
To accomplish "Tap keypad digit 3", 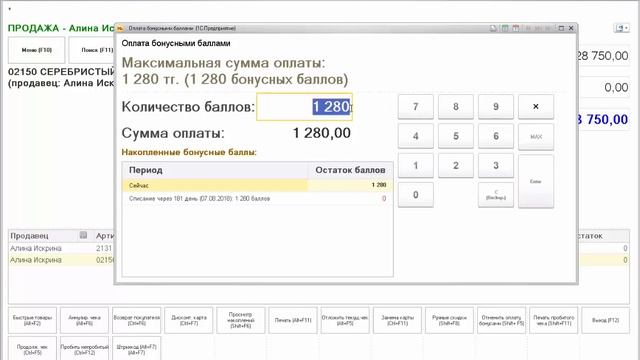I will tap(496, 166).
